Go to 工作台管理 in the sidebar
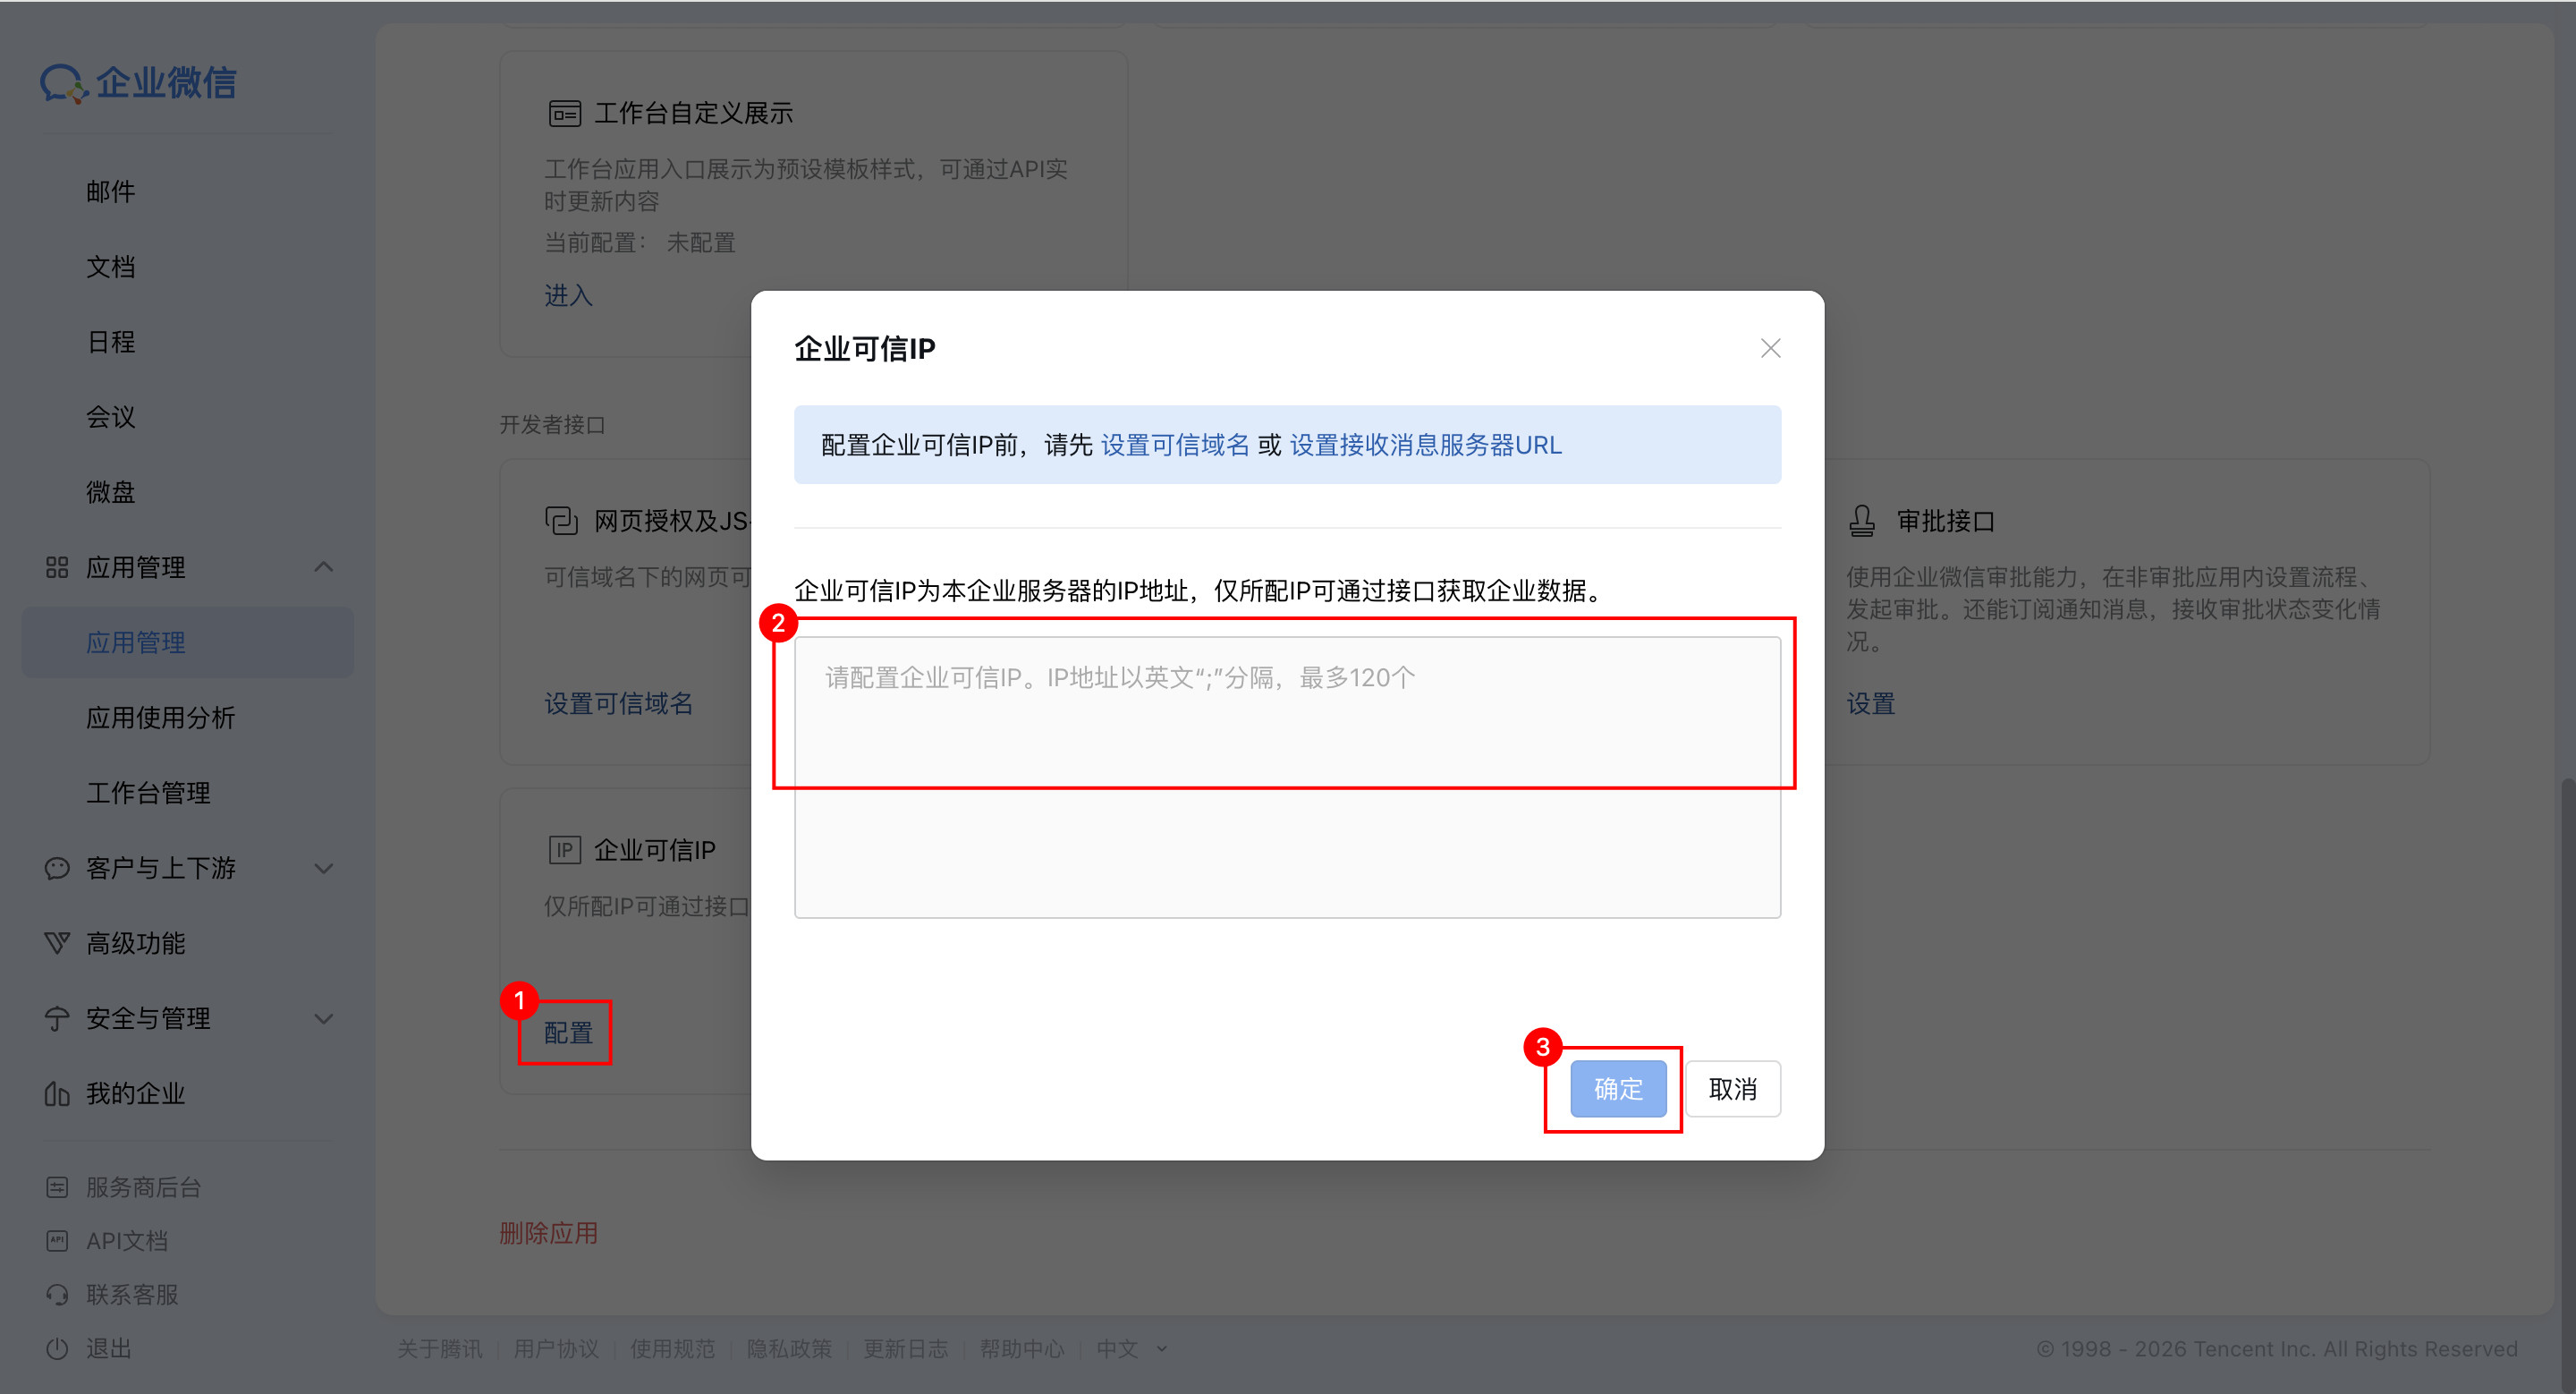Image resolution: width=2576 pixels, height=1394 pixels. coord(148,792)
